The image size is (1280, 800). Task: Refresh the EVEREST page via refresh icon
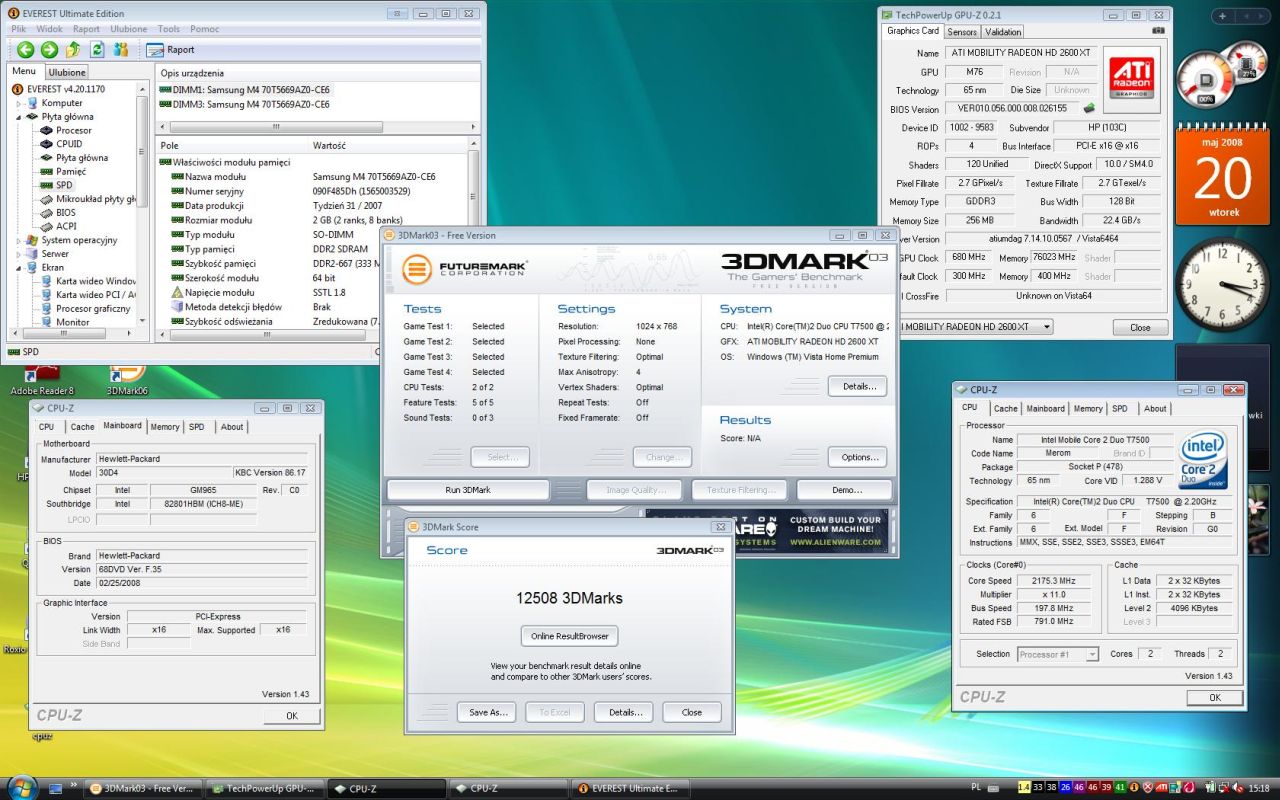96,50
